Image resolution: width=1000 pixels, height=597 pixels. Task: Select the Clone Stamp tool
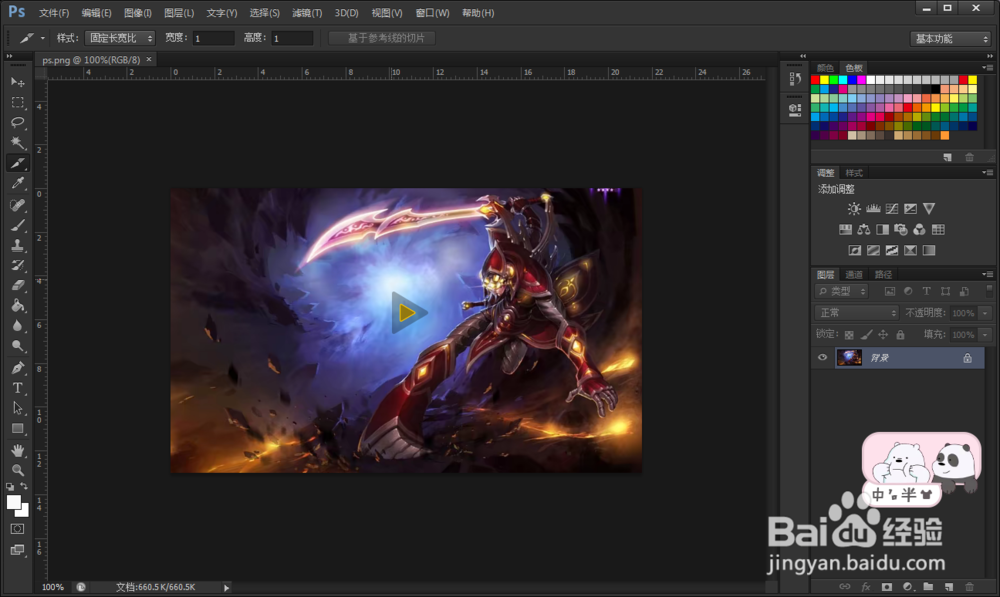pyautogui.click(x=17, y=245)
